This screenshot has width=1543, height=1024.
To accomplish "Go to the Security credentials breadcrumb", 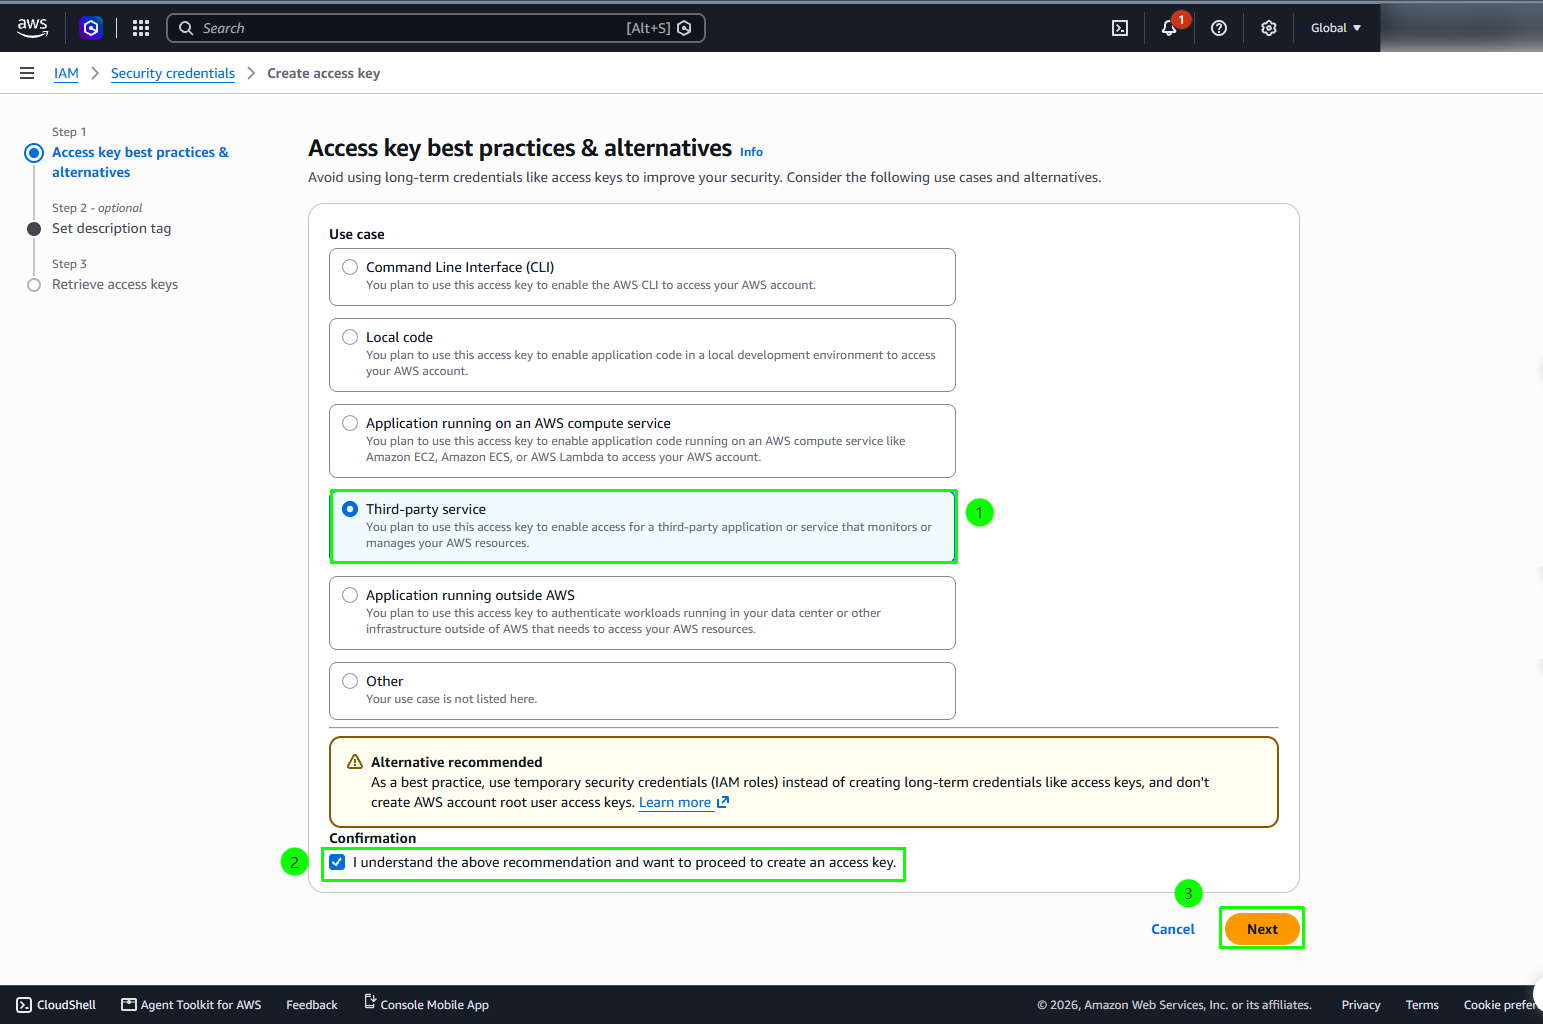I will coord(173,73).
